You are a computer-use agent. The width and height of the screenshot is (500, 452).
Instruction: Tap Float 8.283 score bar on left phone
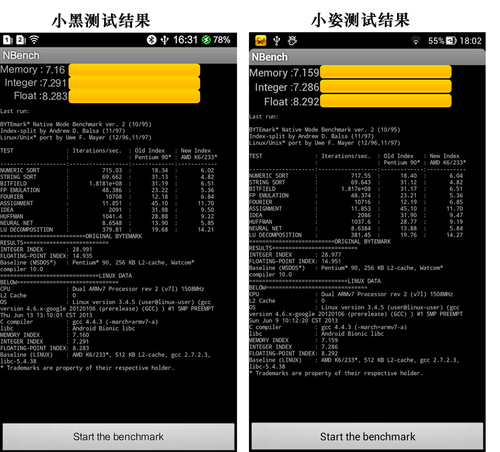134,96
